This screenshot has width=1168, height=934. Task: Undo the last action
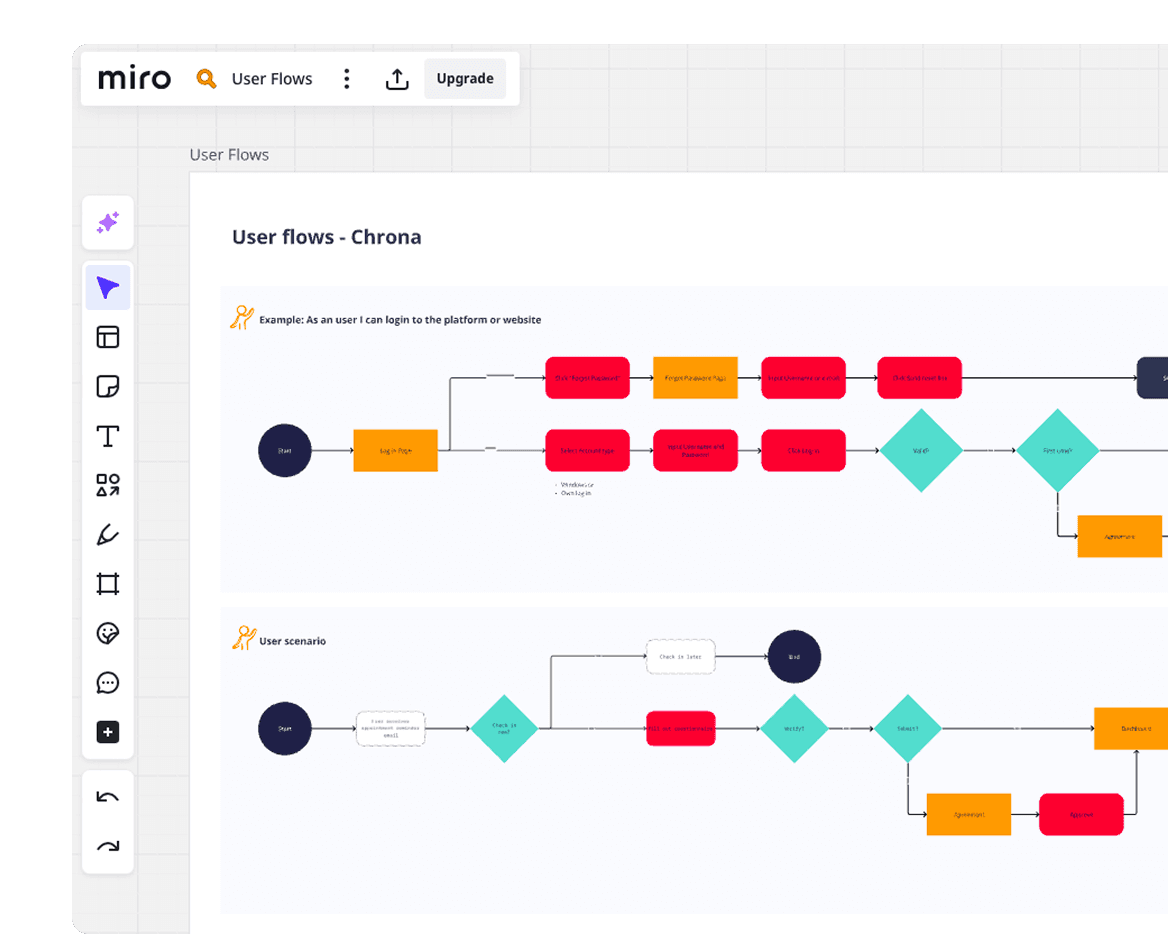point(108,798)
